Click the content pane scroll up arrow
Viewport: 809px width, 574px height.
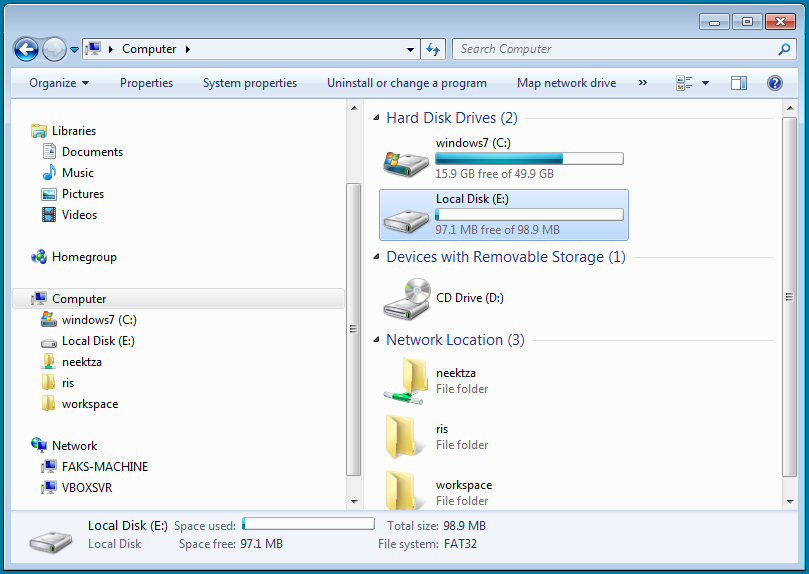coord(790,108)
